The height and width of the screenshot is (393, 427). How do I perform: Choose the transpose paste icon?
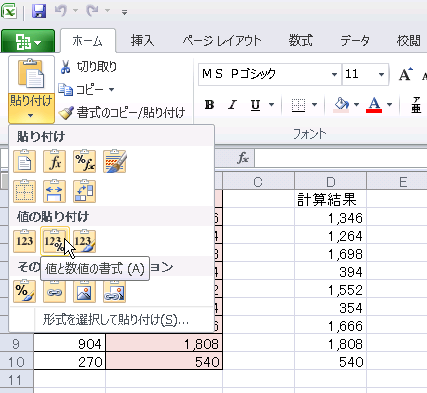click(x=84, y=191)
